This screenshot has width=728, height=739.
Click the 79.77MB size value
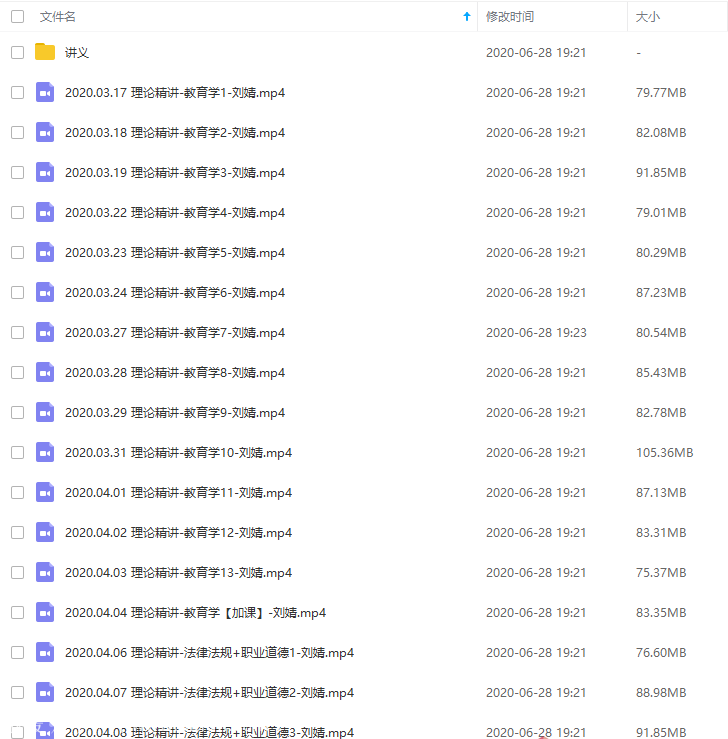(661, 92)
